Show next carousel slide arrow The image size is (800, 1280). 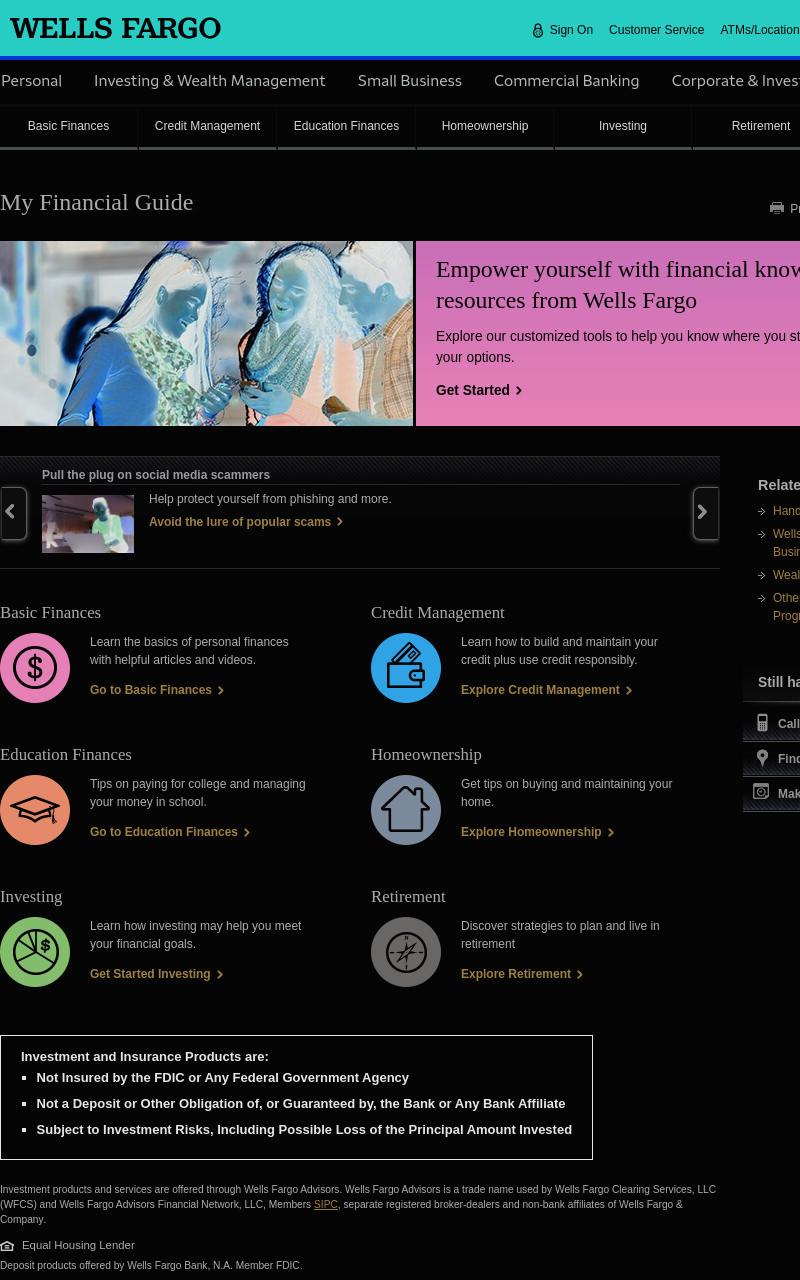[706, 513]
